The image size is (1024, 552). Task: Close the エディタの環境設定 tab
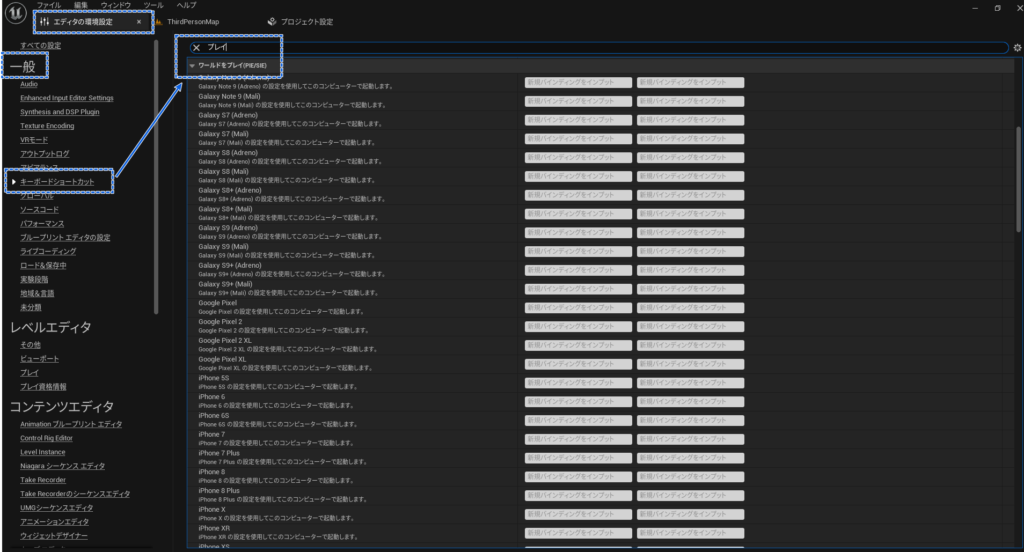point(138,22)
